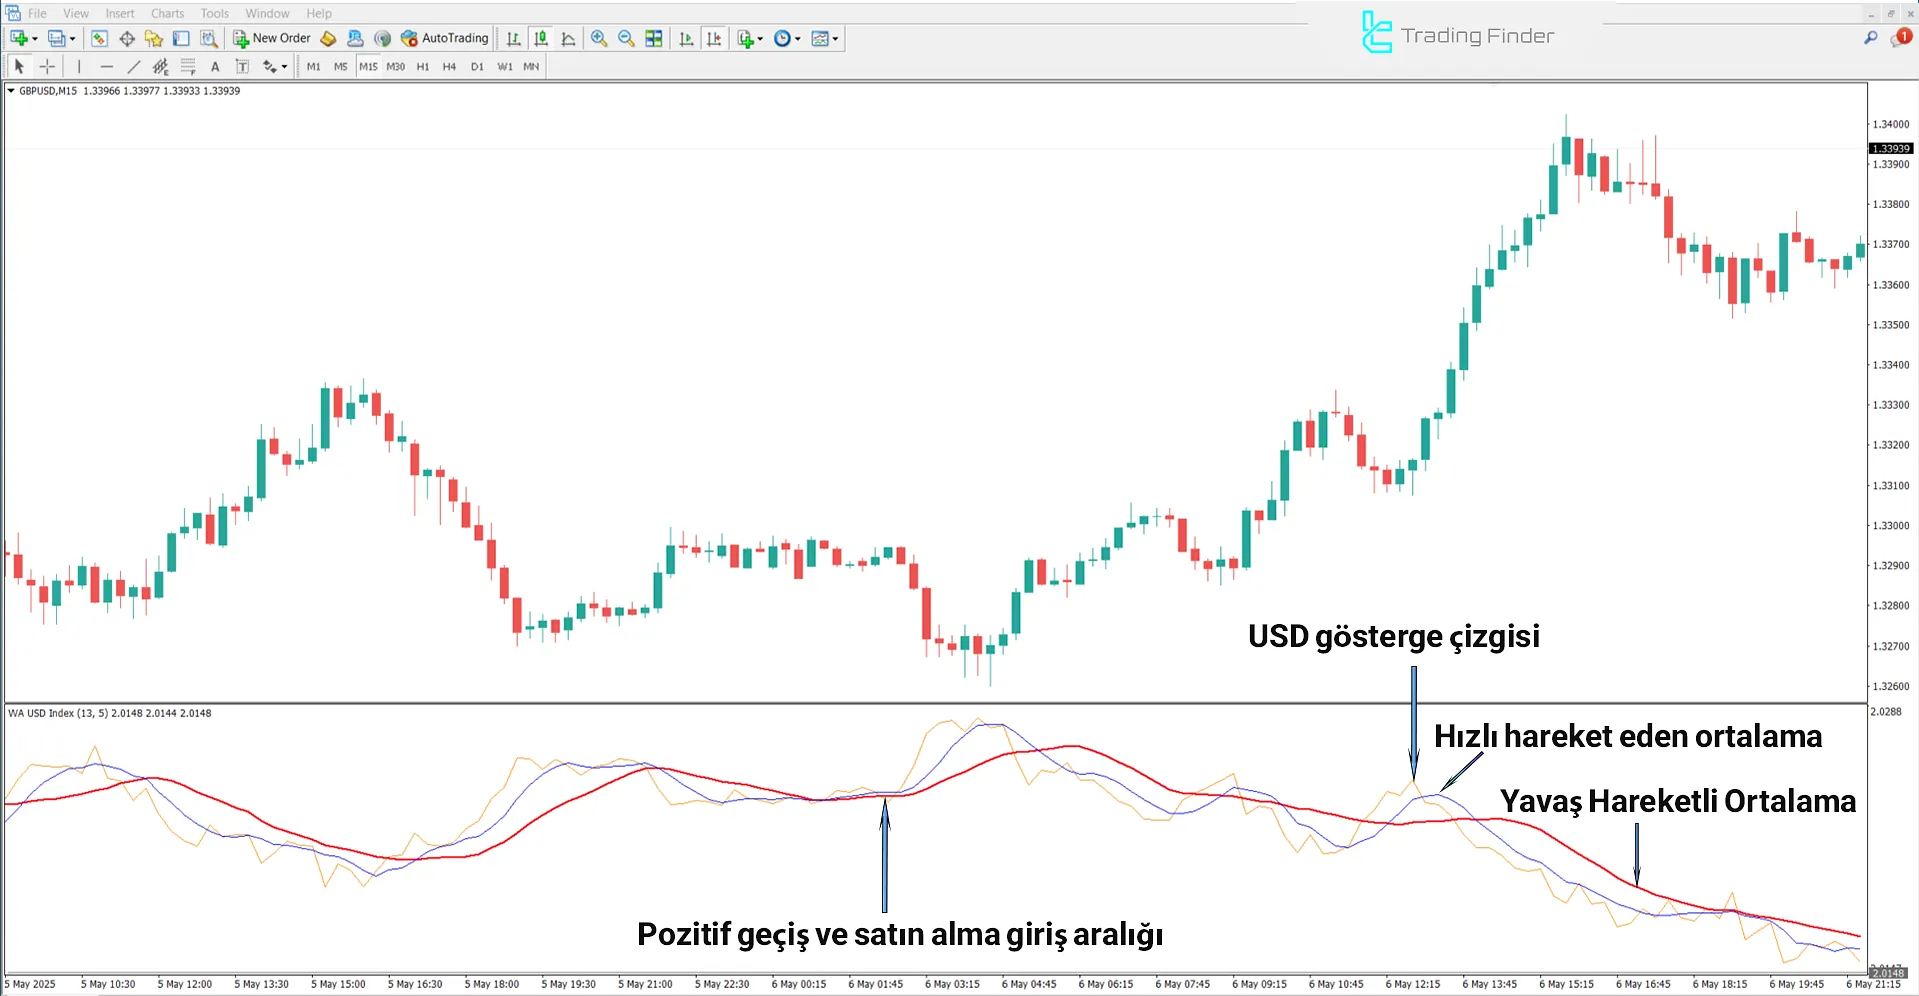The image size is (1919, 996).
Task: Select the H4 timeframe button
Action: (449, 66)
